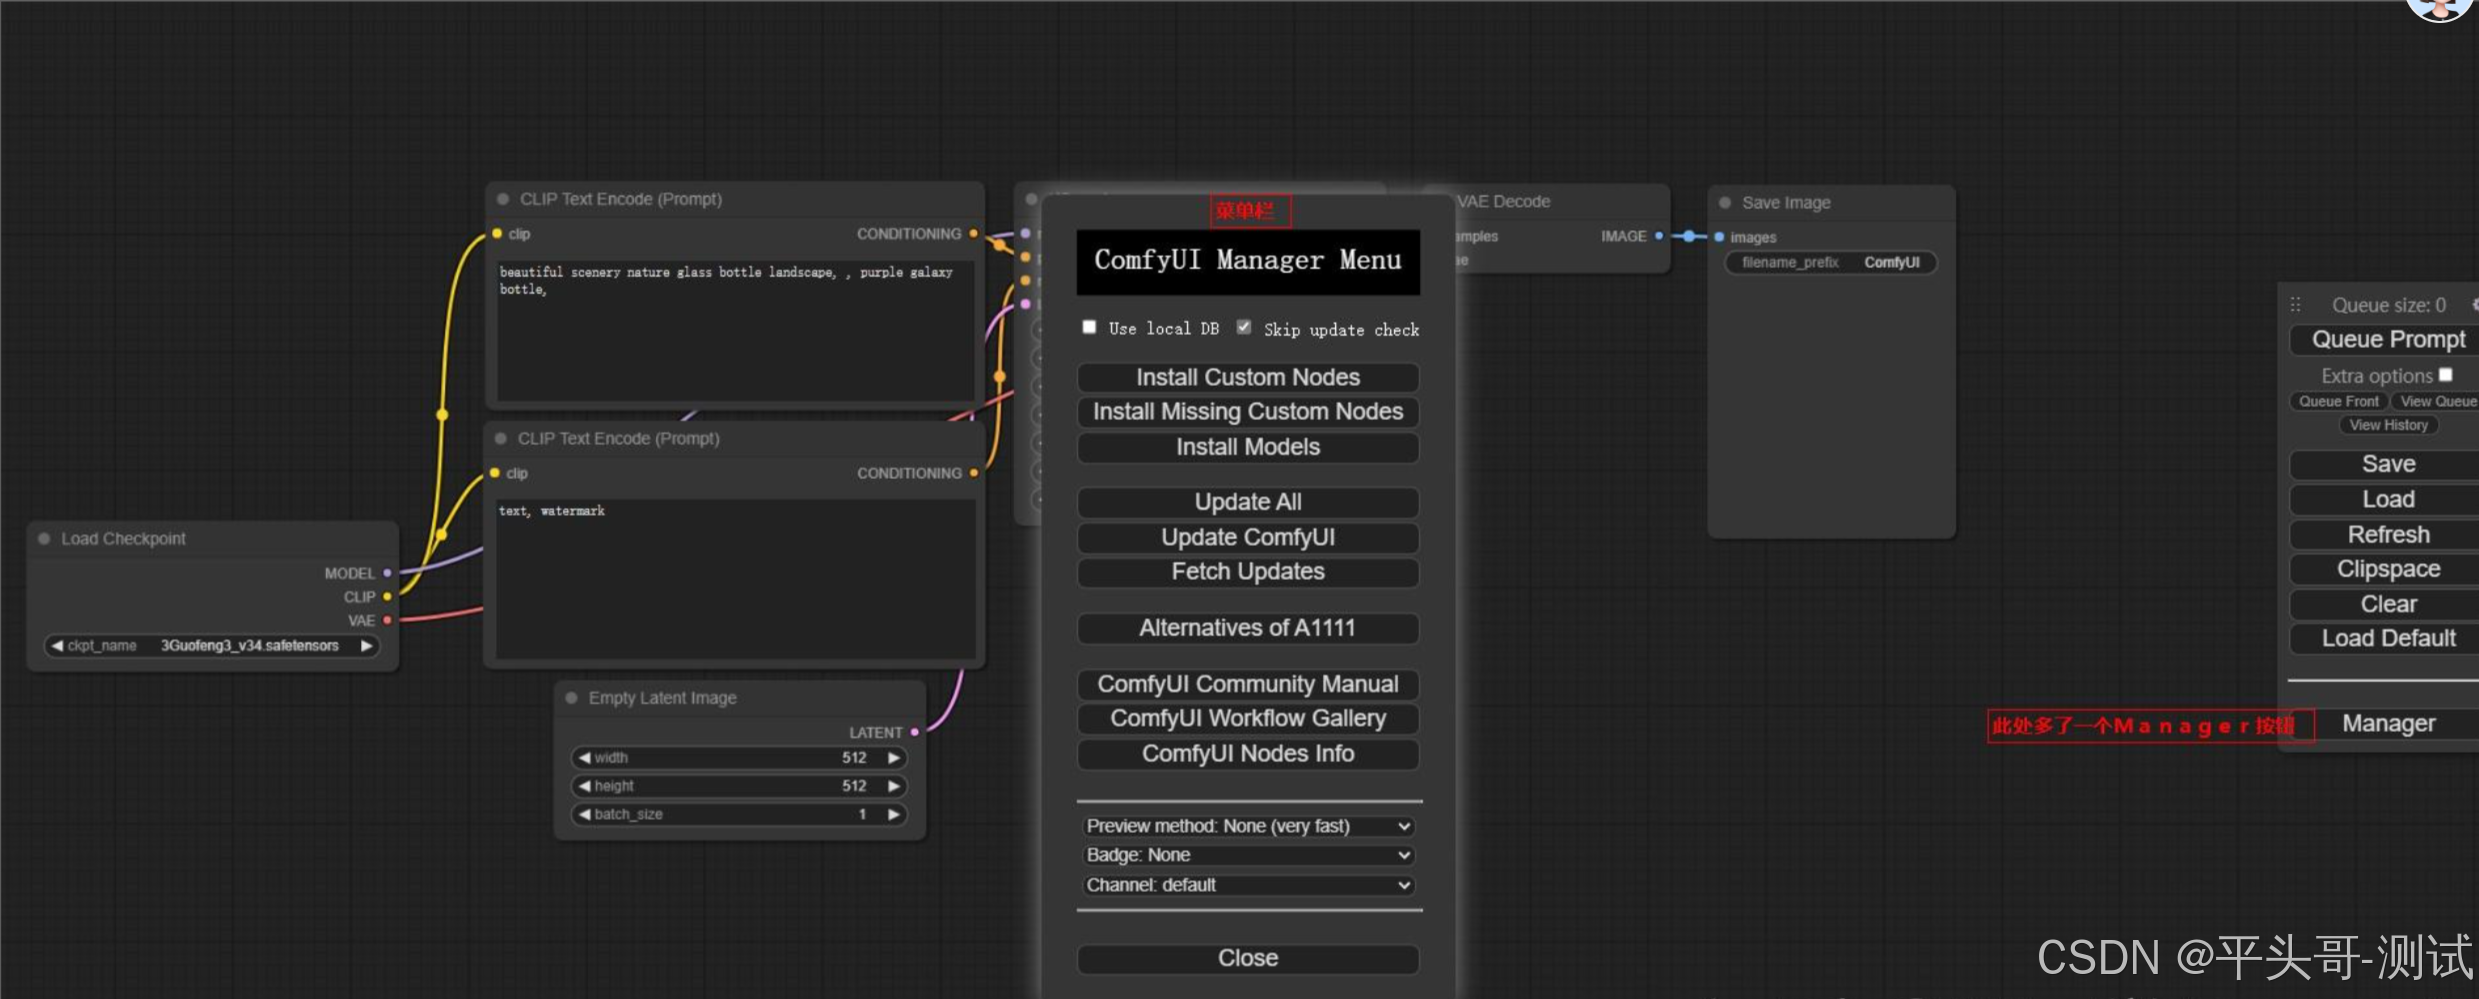
Task: Decrease batch_size with left arrow
Action: tap(584, 814)
